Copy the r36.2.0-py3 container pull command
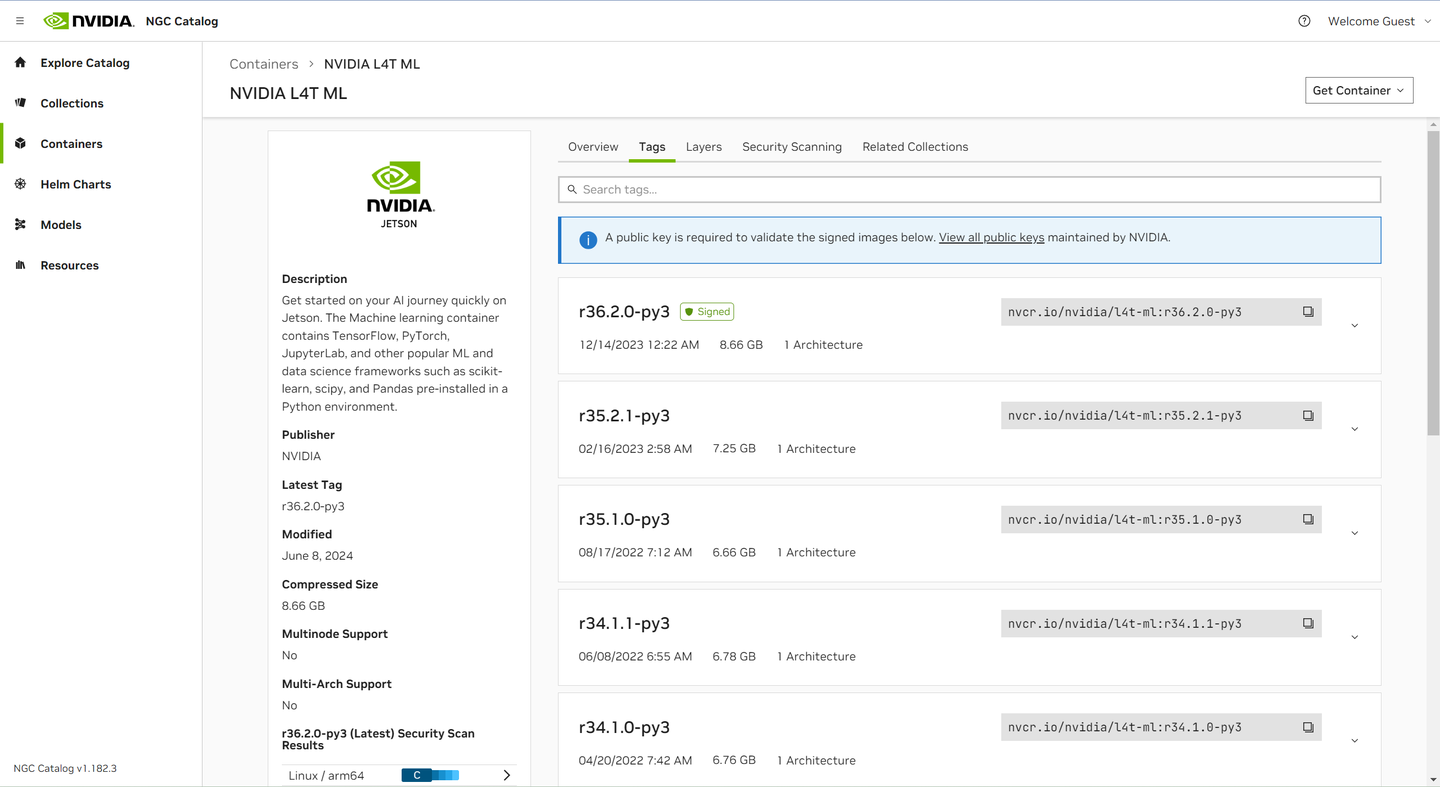Viewport: 1440px width, 787px height. click(x=1308, y=311)
